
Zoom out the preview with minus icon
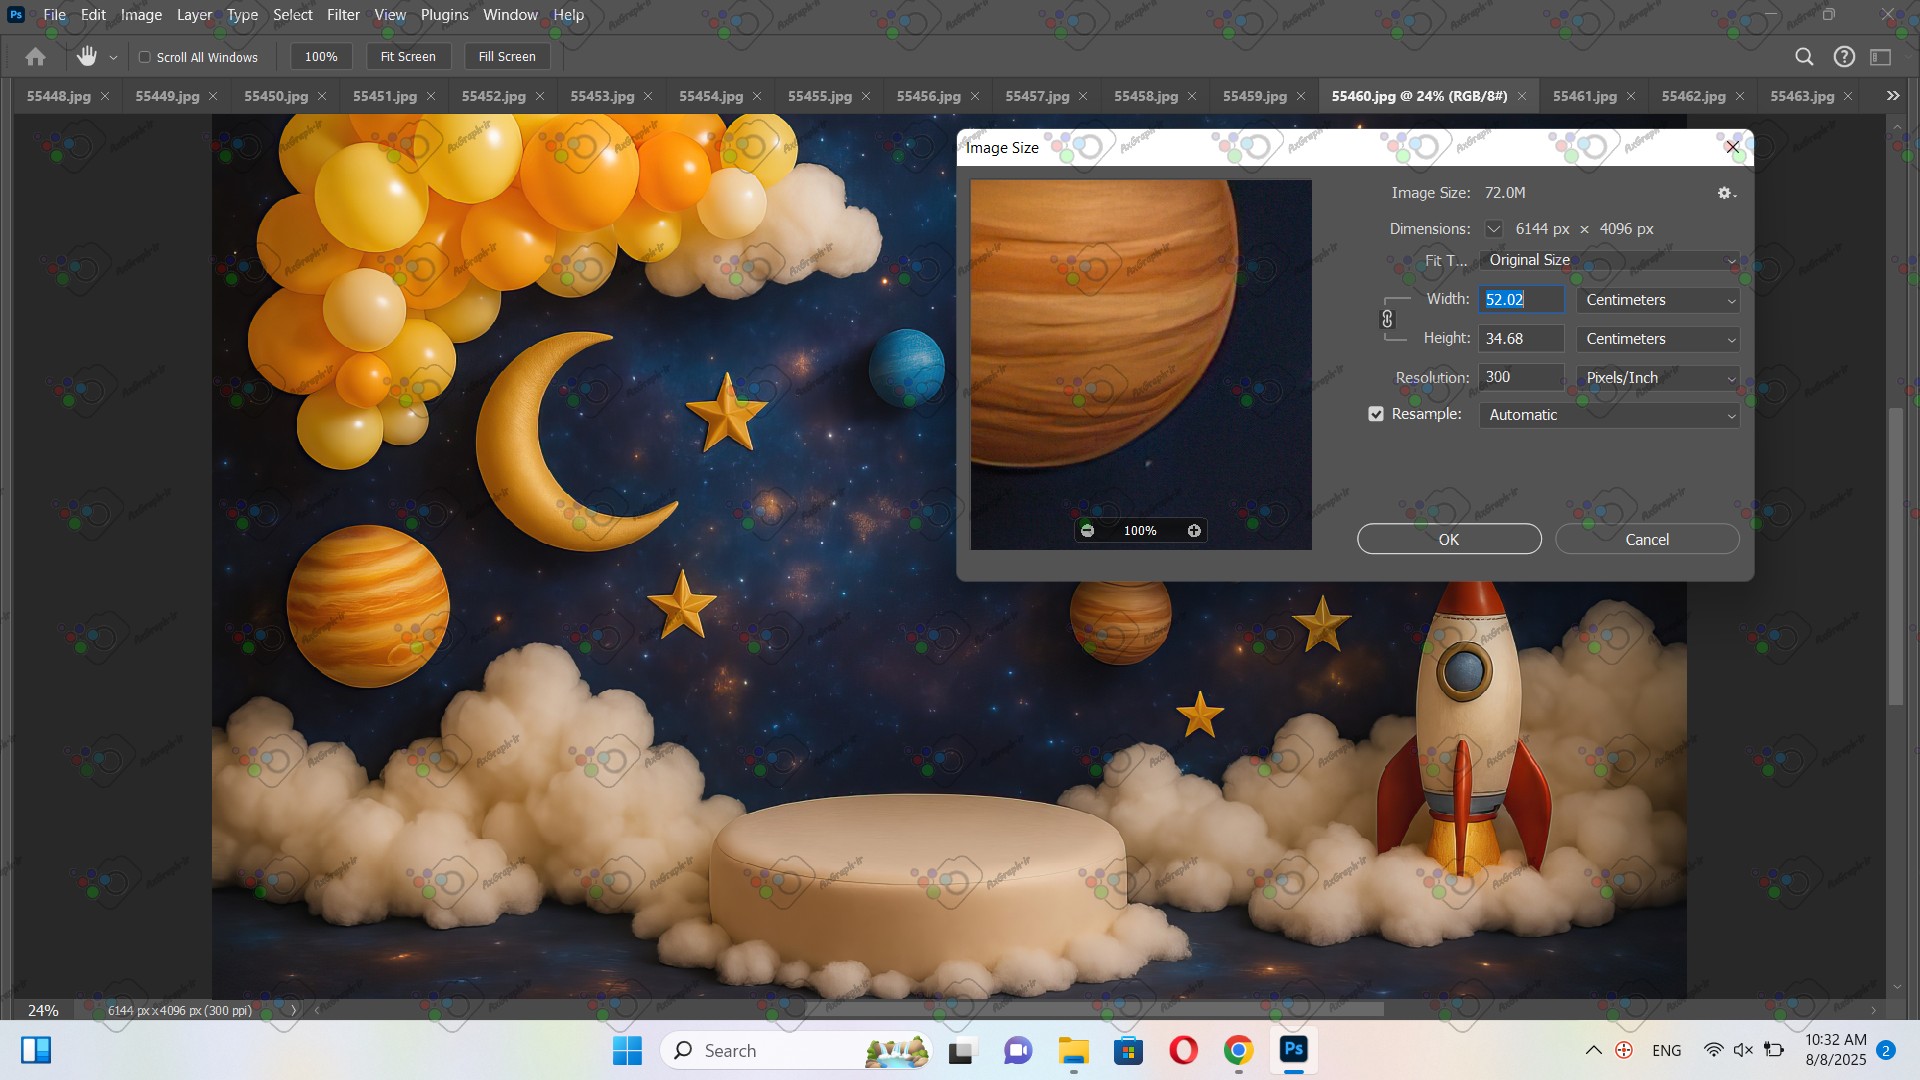pos(1087,531)
